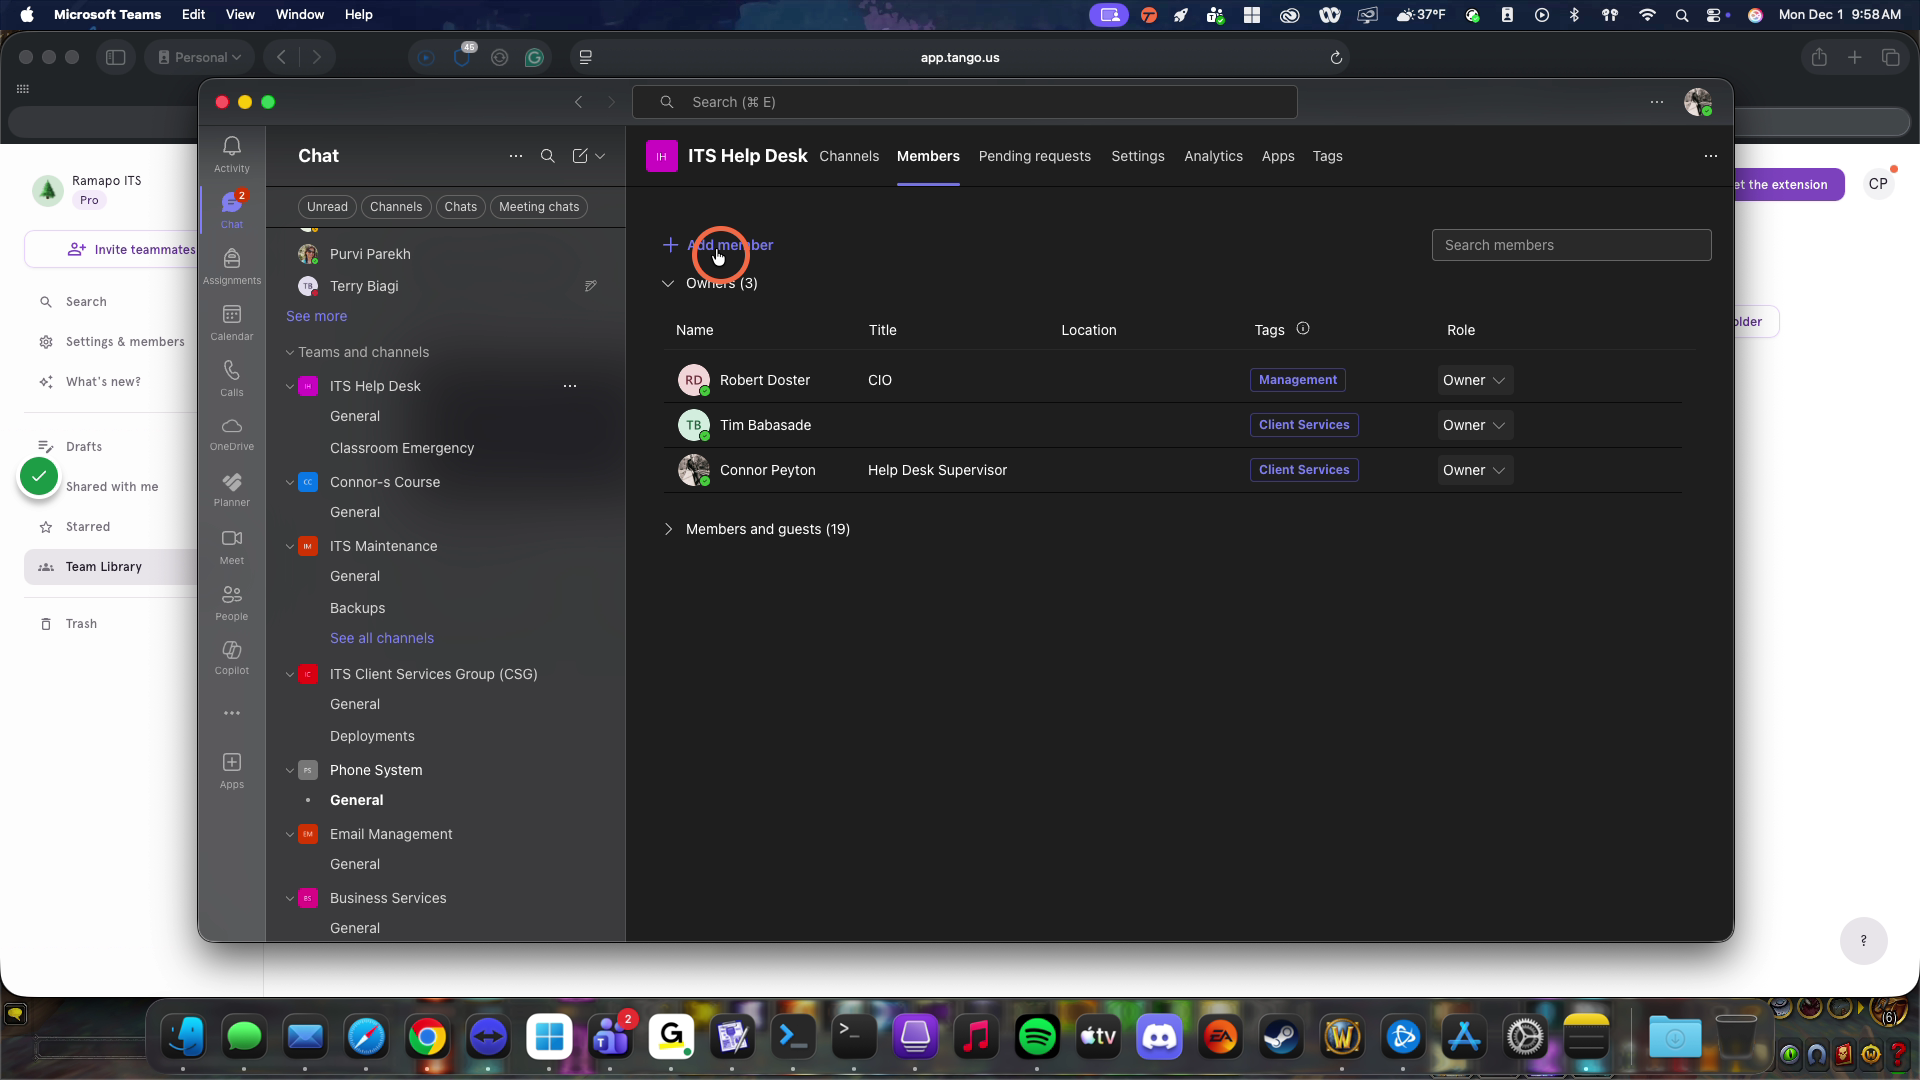Collapse Teams and channels section
This screenshot has height=1080, width=1920.
[290, 352]
